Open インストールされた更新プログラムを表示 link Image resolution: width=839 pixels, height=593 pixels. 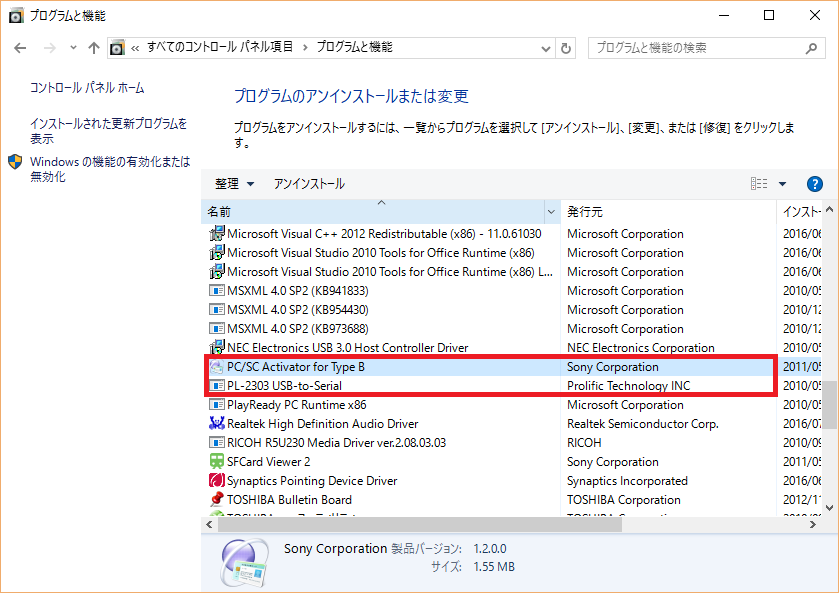109,131
